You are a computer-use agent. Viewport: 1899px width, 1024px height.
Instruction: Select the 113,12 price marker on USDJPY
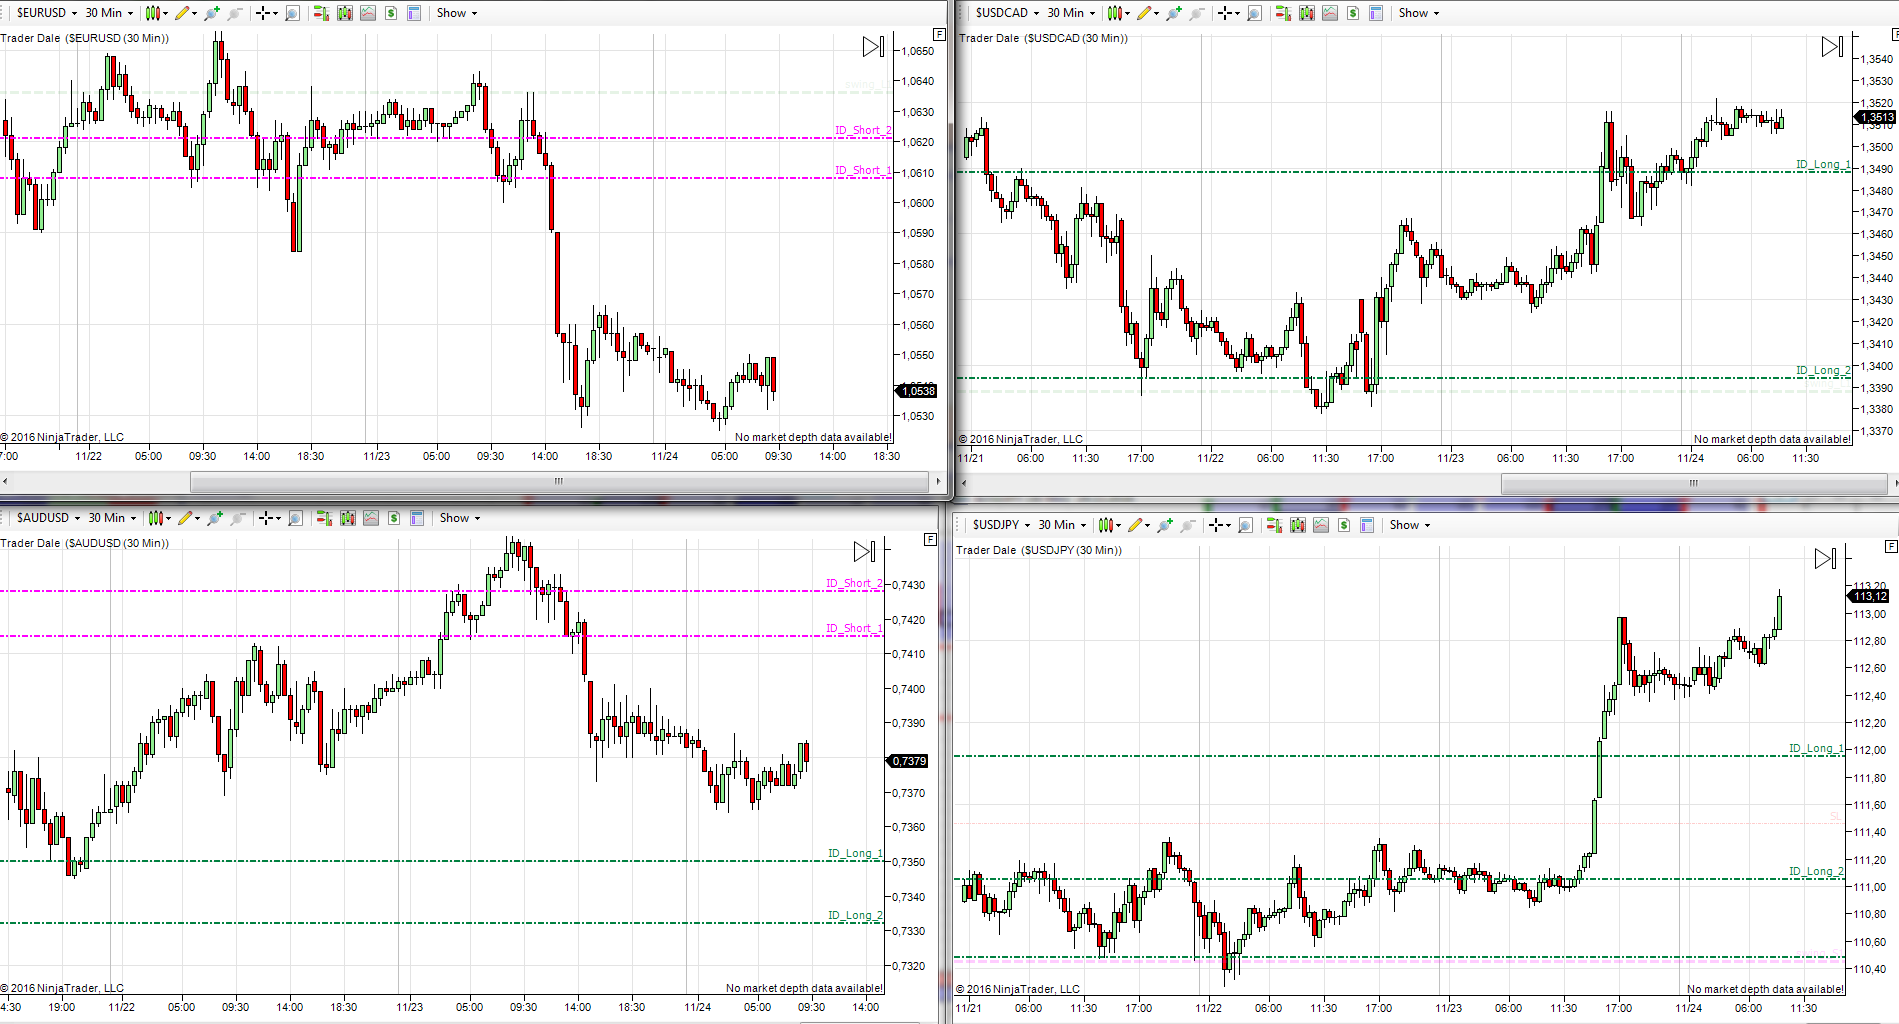(1868, 596)
